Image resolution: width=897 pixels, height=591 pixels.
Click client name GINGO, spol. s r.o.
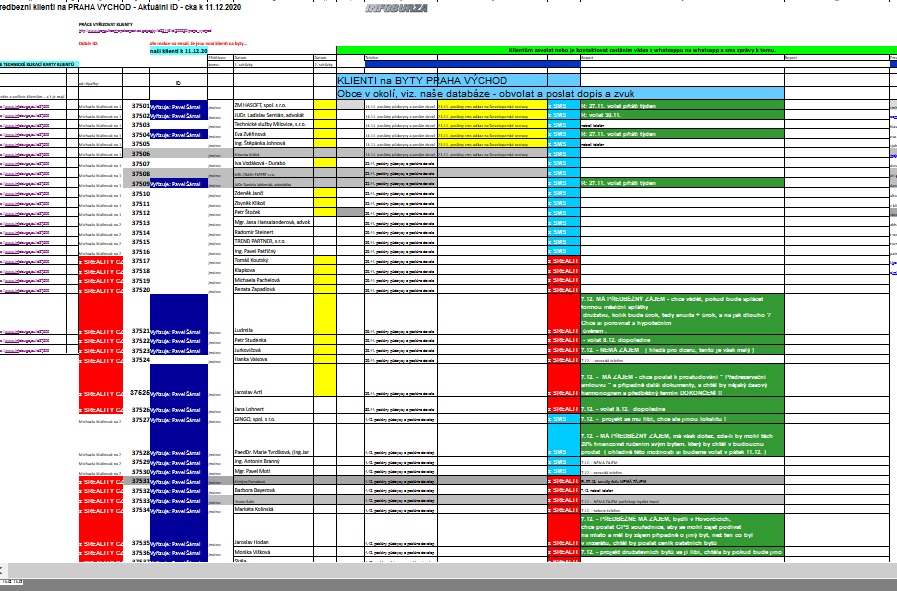(x=255, y=419)
